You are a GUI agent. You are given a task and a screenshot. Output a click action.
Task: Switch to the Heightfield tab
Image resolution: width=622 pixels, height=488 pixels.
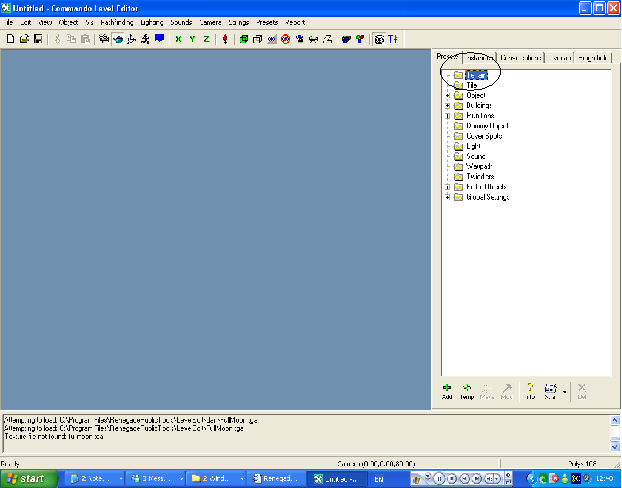tap(591, 58)
